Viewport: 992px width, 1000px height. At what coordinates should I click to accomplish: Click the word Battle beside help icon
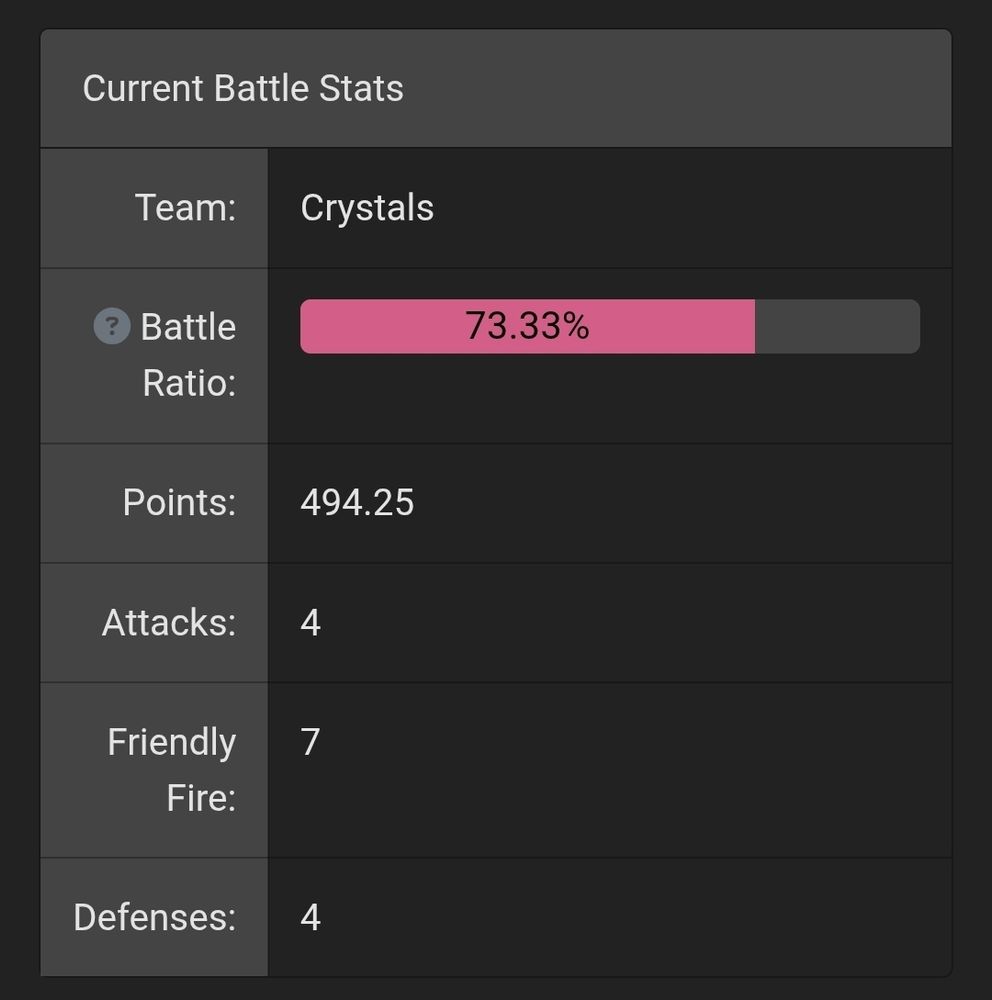(x=188, y=327)
